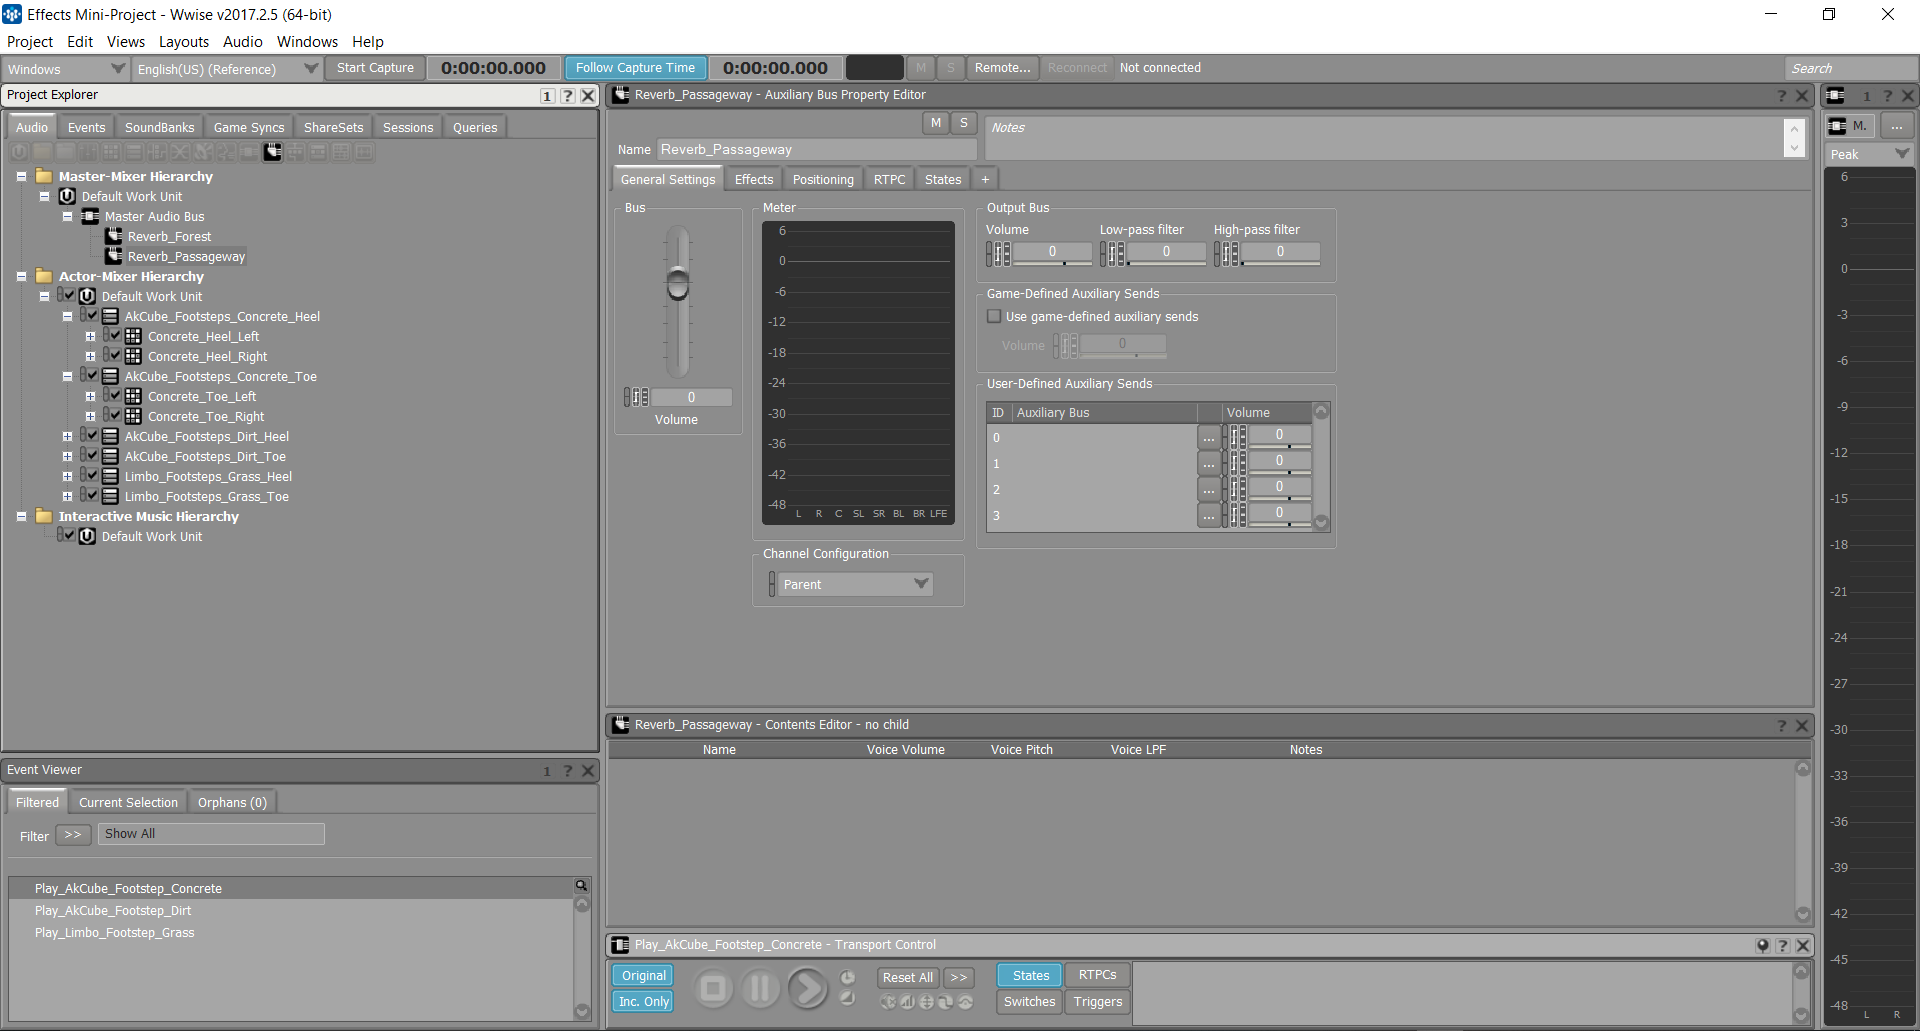The height and width of the screenshot is (1031, 1920).
Task: Open the Game Syncs tab
Action: pos(249,127)
